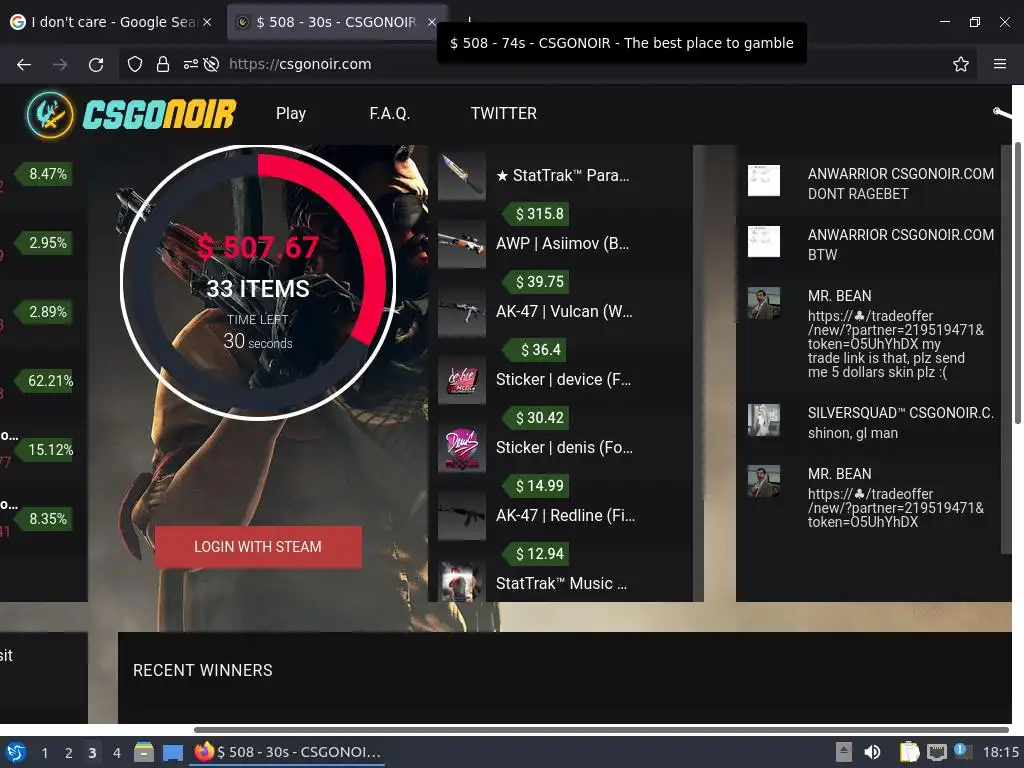Bookmark this page with the star icon
Screen dimensions: 1024x768
pyautogui.click(x=961, y=64)
